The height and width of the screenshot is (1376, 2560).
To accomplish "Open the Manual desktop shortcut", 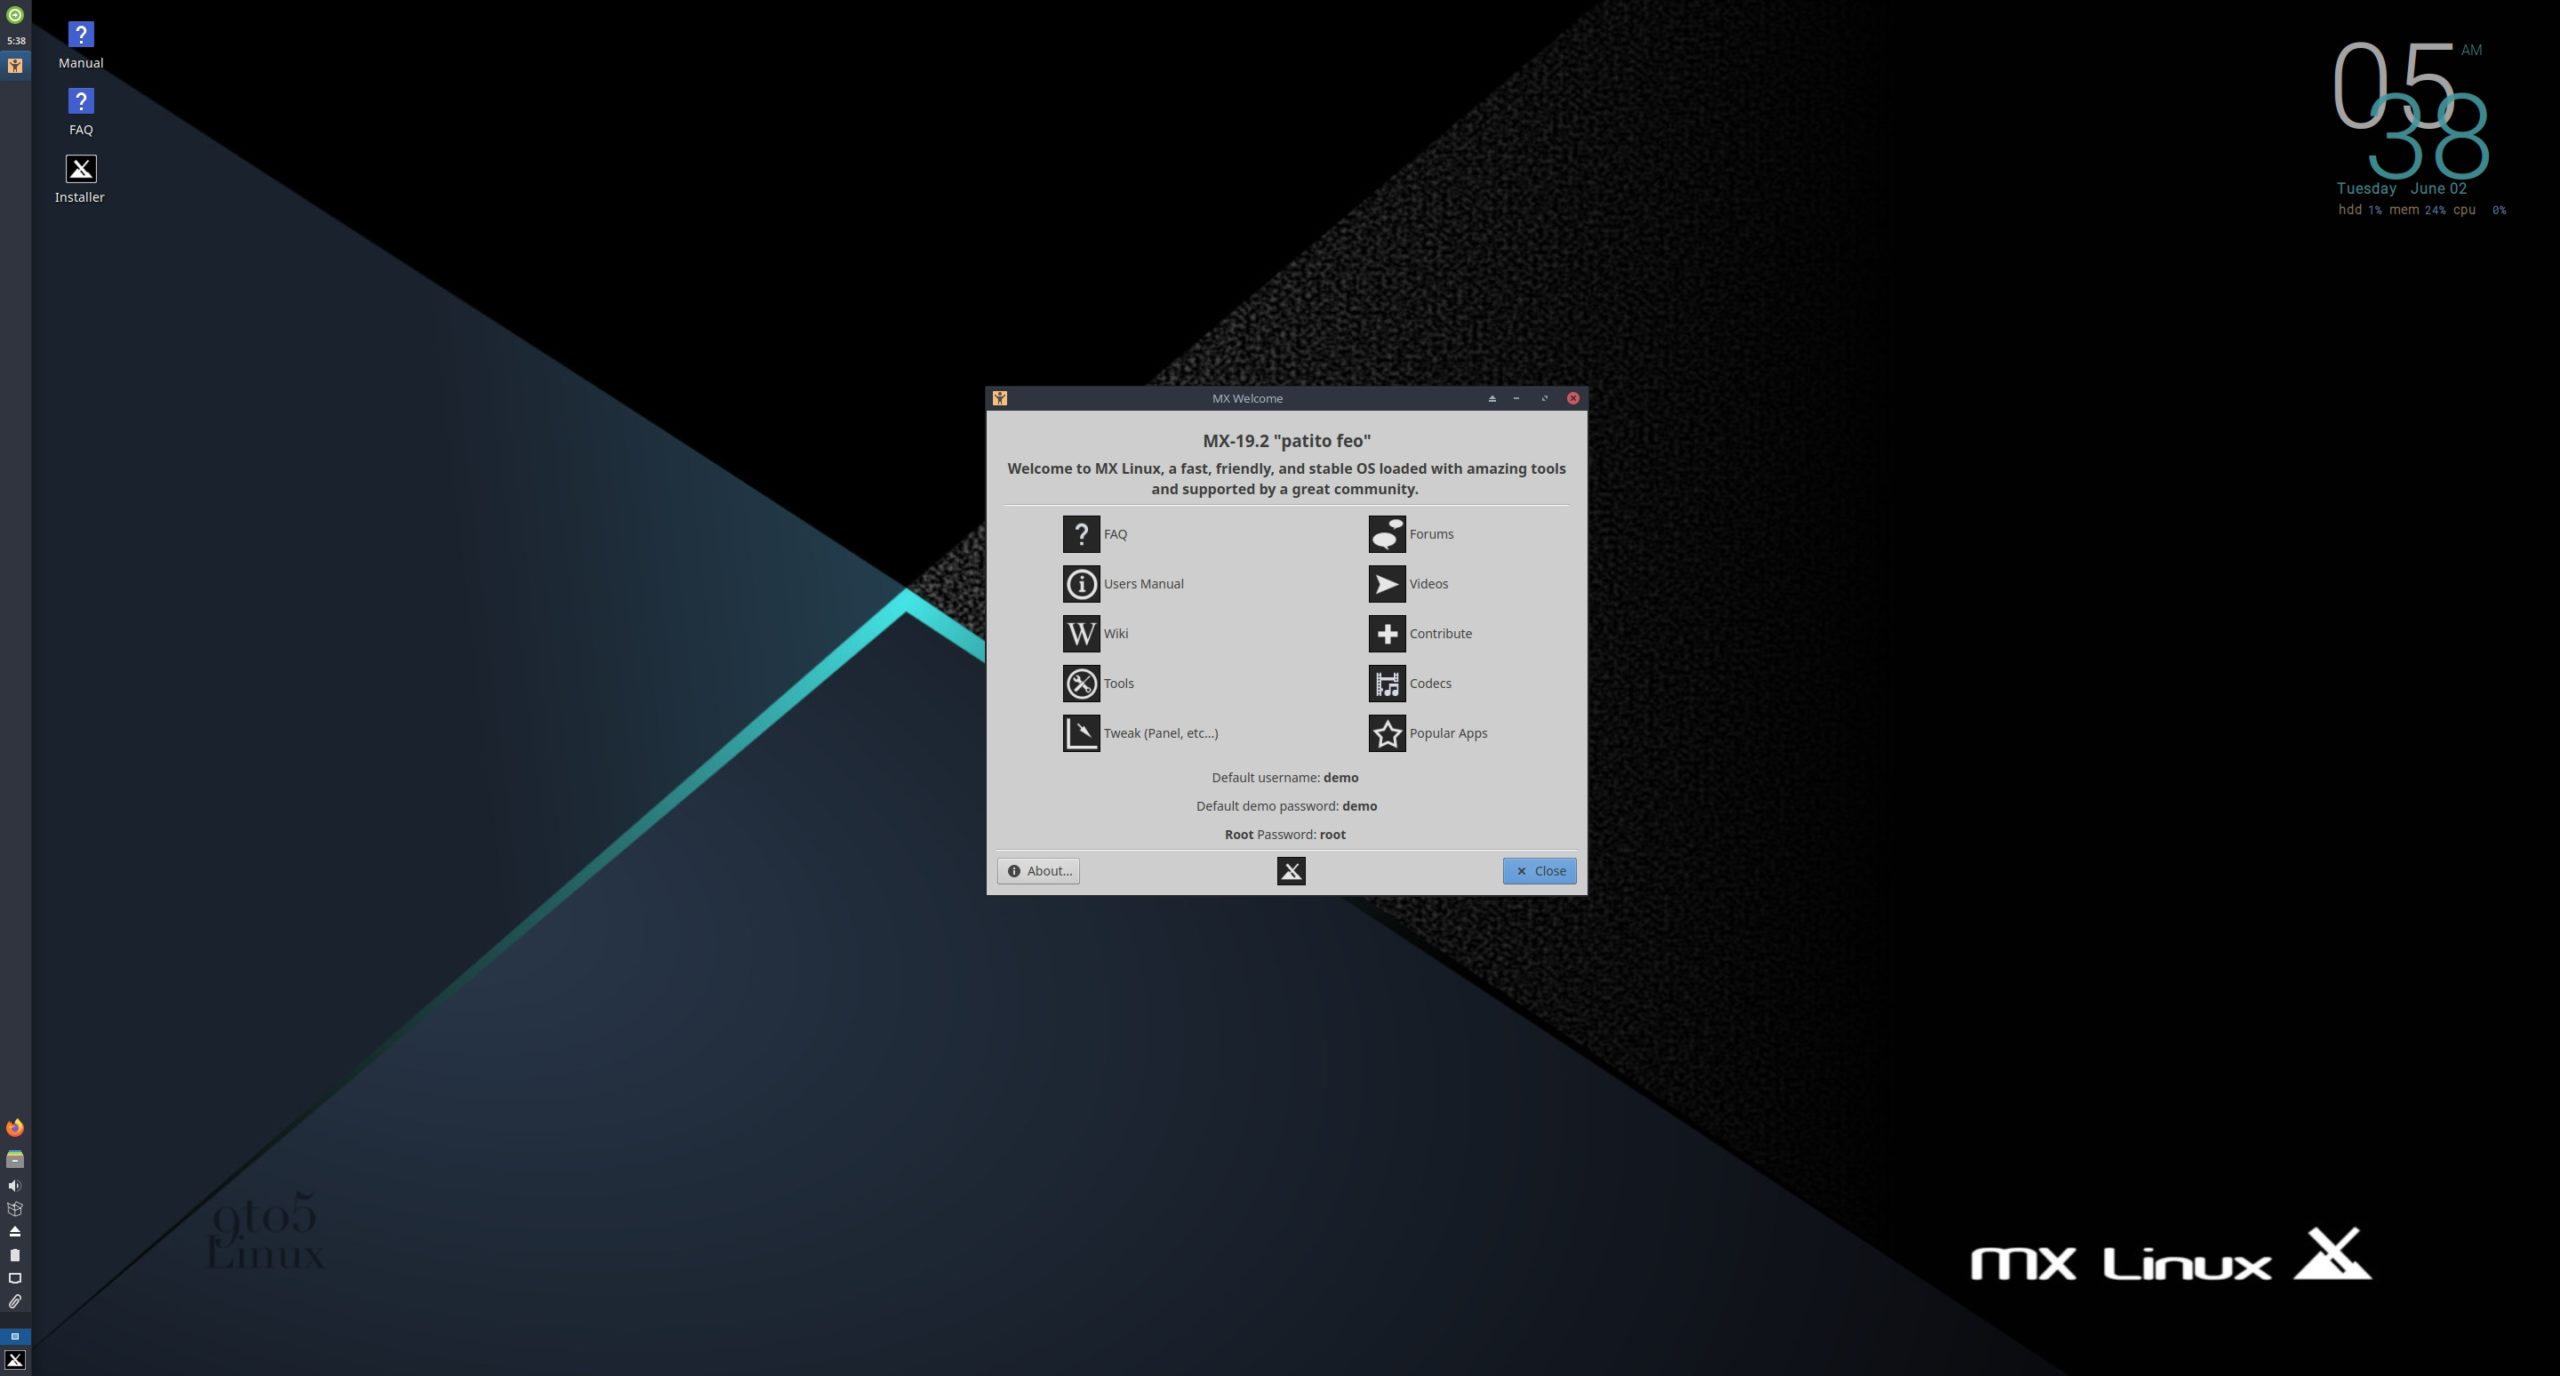I will 80,35.
